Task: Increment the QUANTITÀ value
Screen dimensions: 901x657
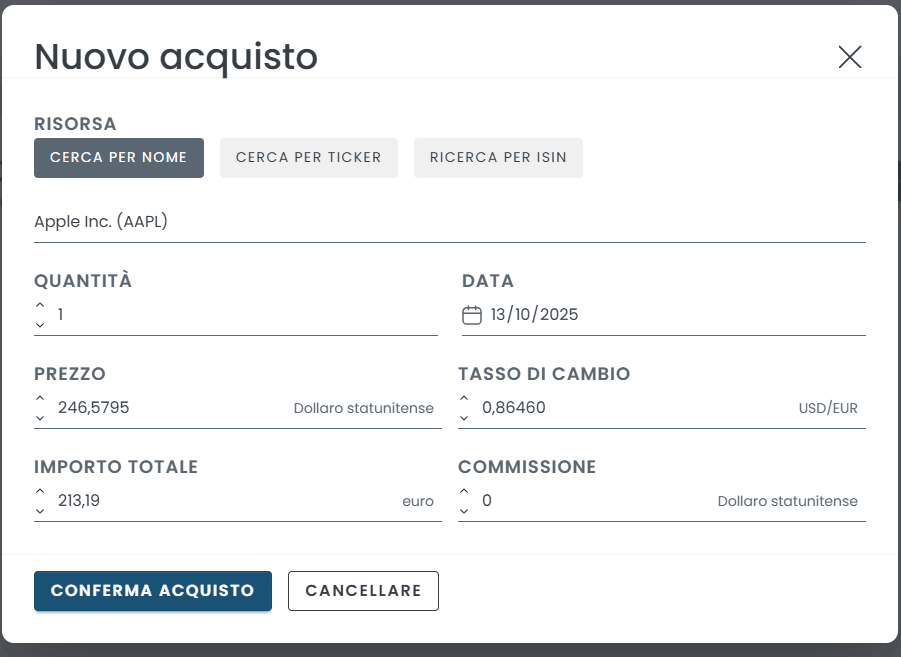Action: [x=40, y=306]
